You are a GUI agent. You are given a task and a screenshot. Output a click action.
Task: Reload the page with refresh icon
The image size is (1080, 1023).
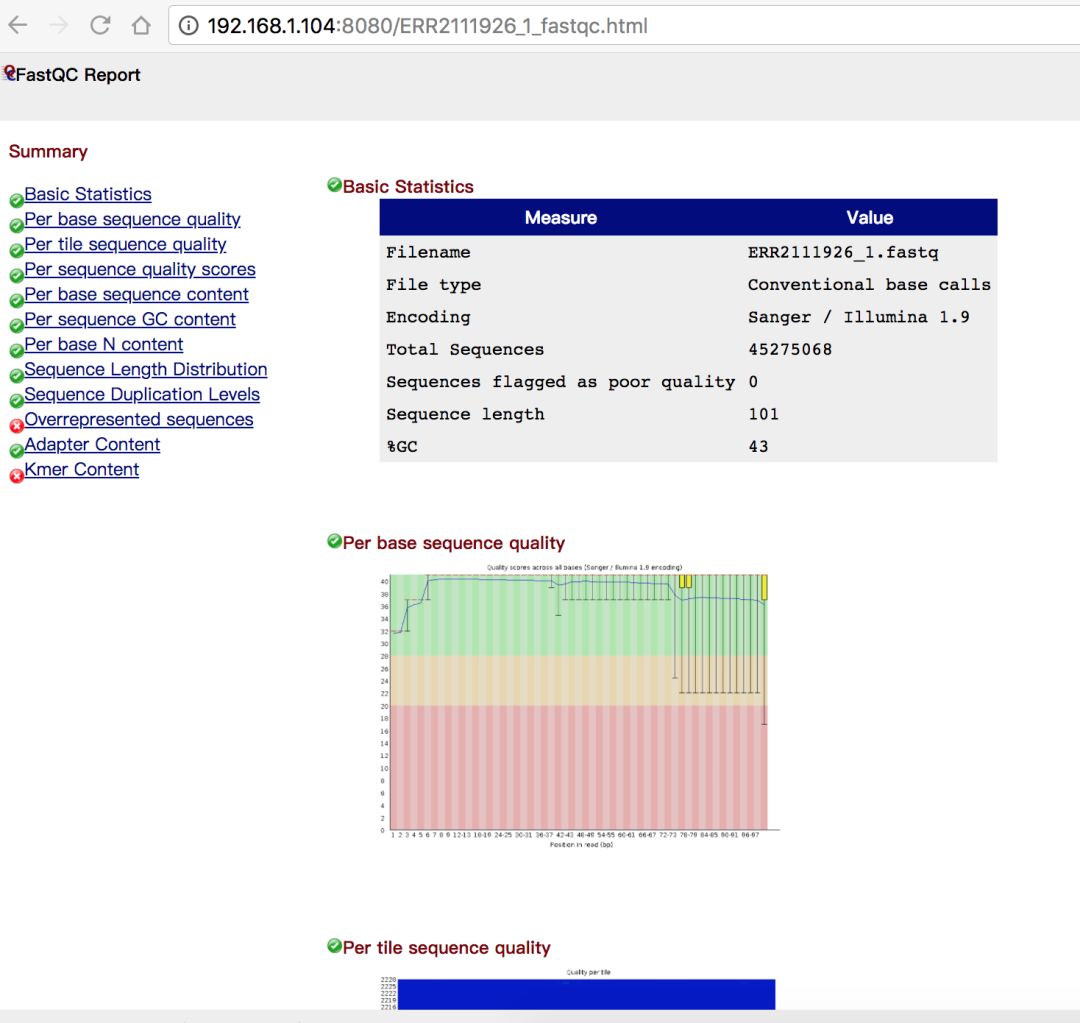click(100, 26)
